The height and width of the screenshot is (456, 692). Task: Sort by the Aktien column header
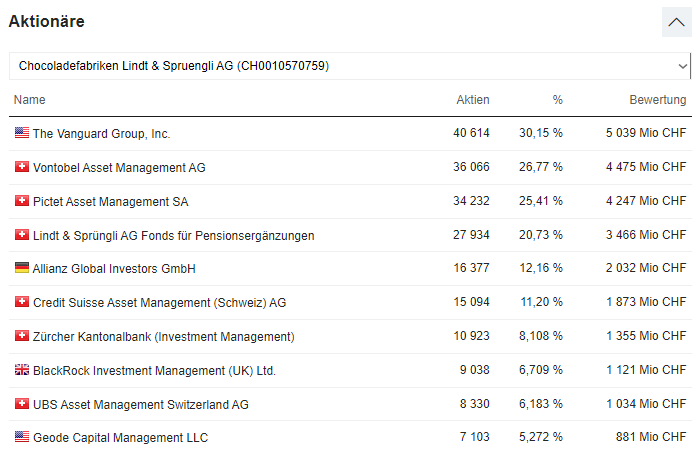tap(472, 100)
